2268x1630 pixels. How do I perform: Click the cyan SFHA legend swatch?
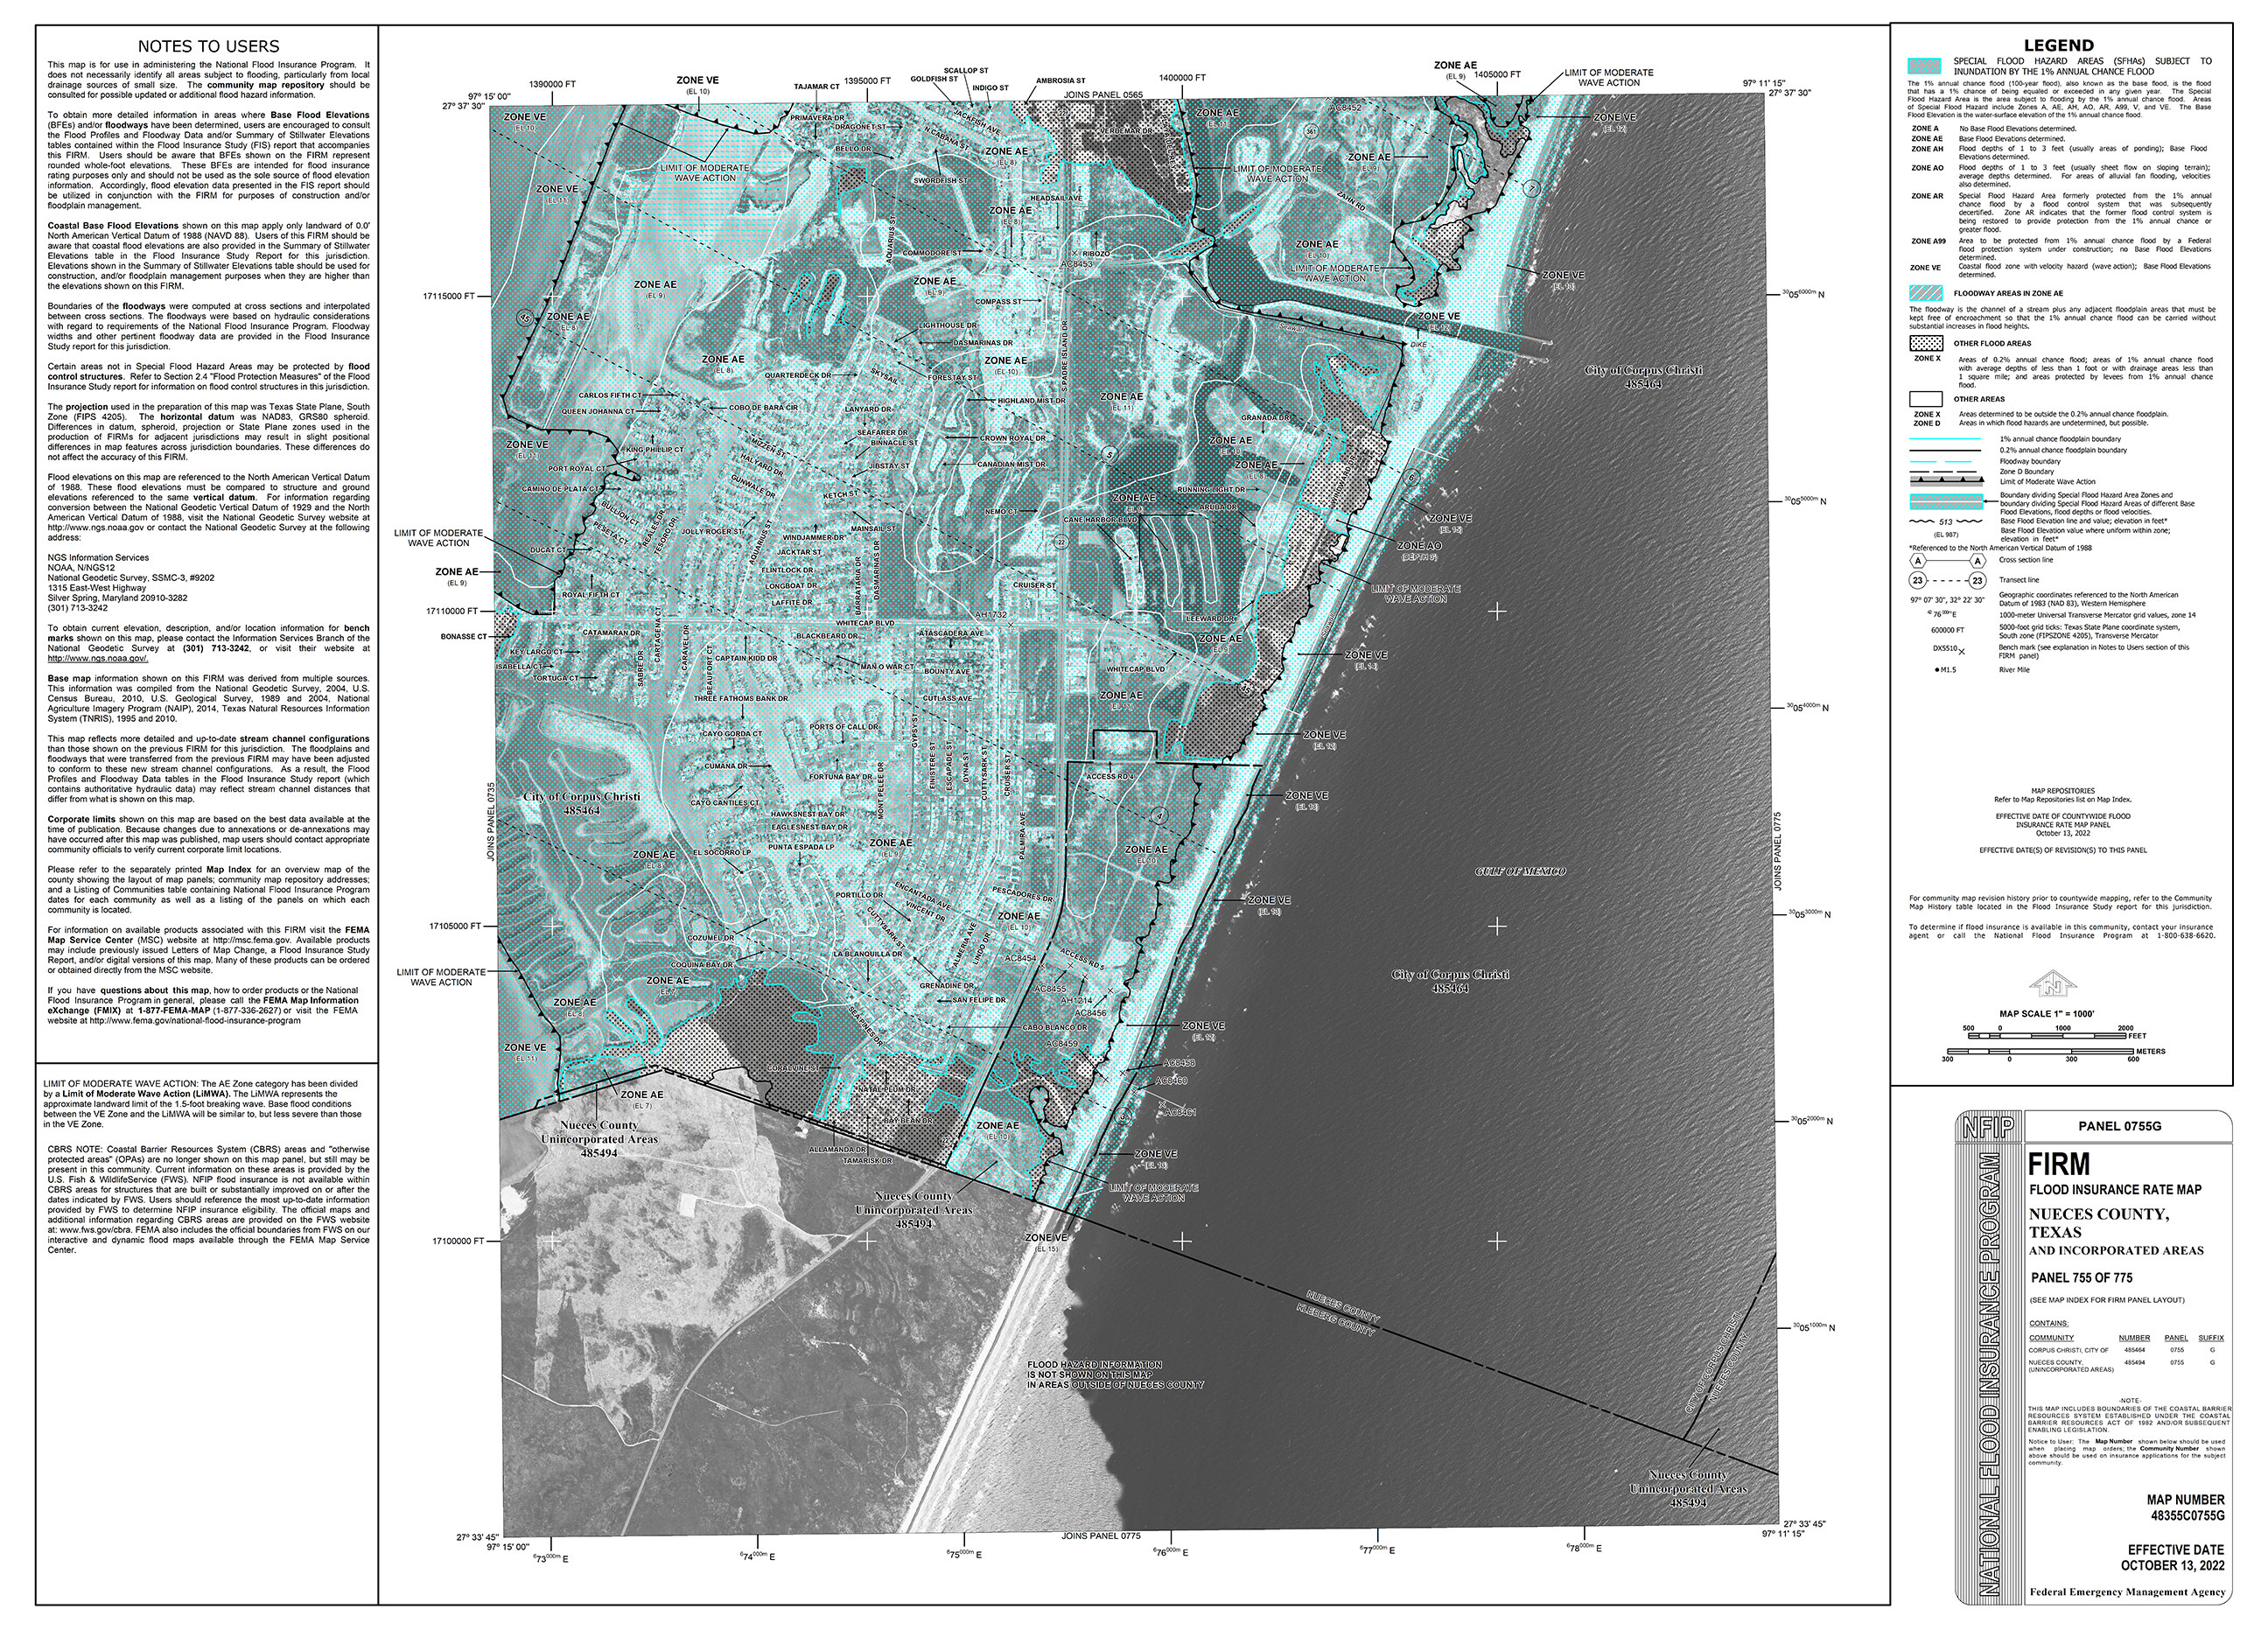point(1925,66)
